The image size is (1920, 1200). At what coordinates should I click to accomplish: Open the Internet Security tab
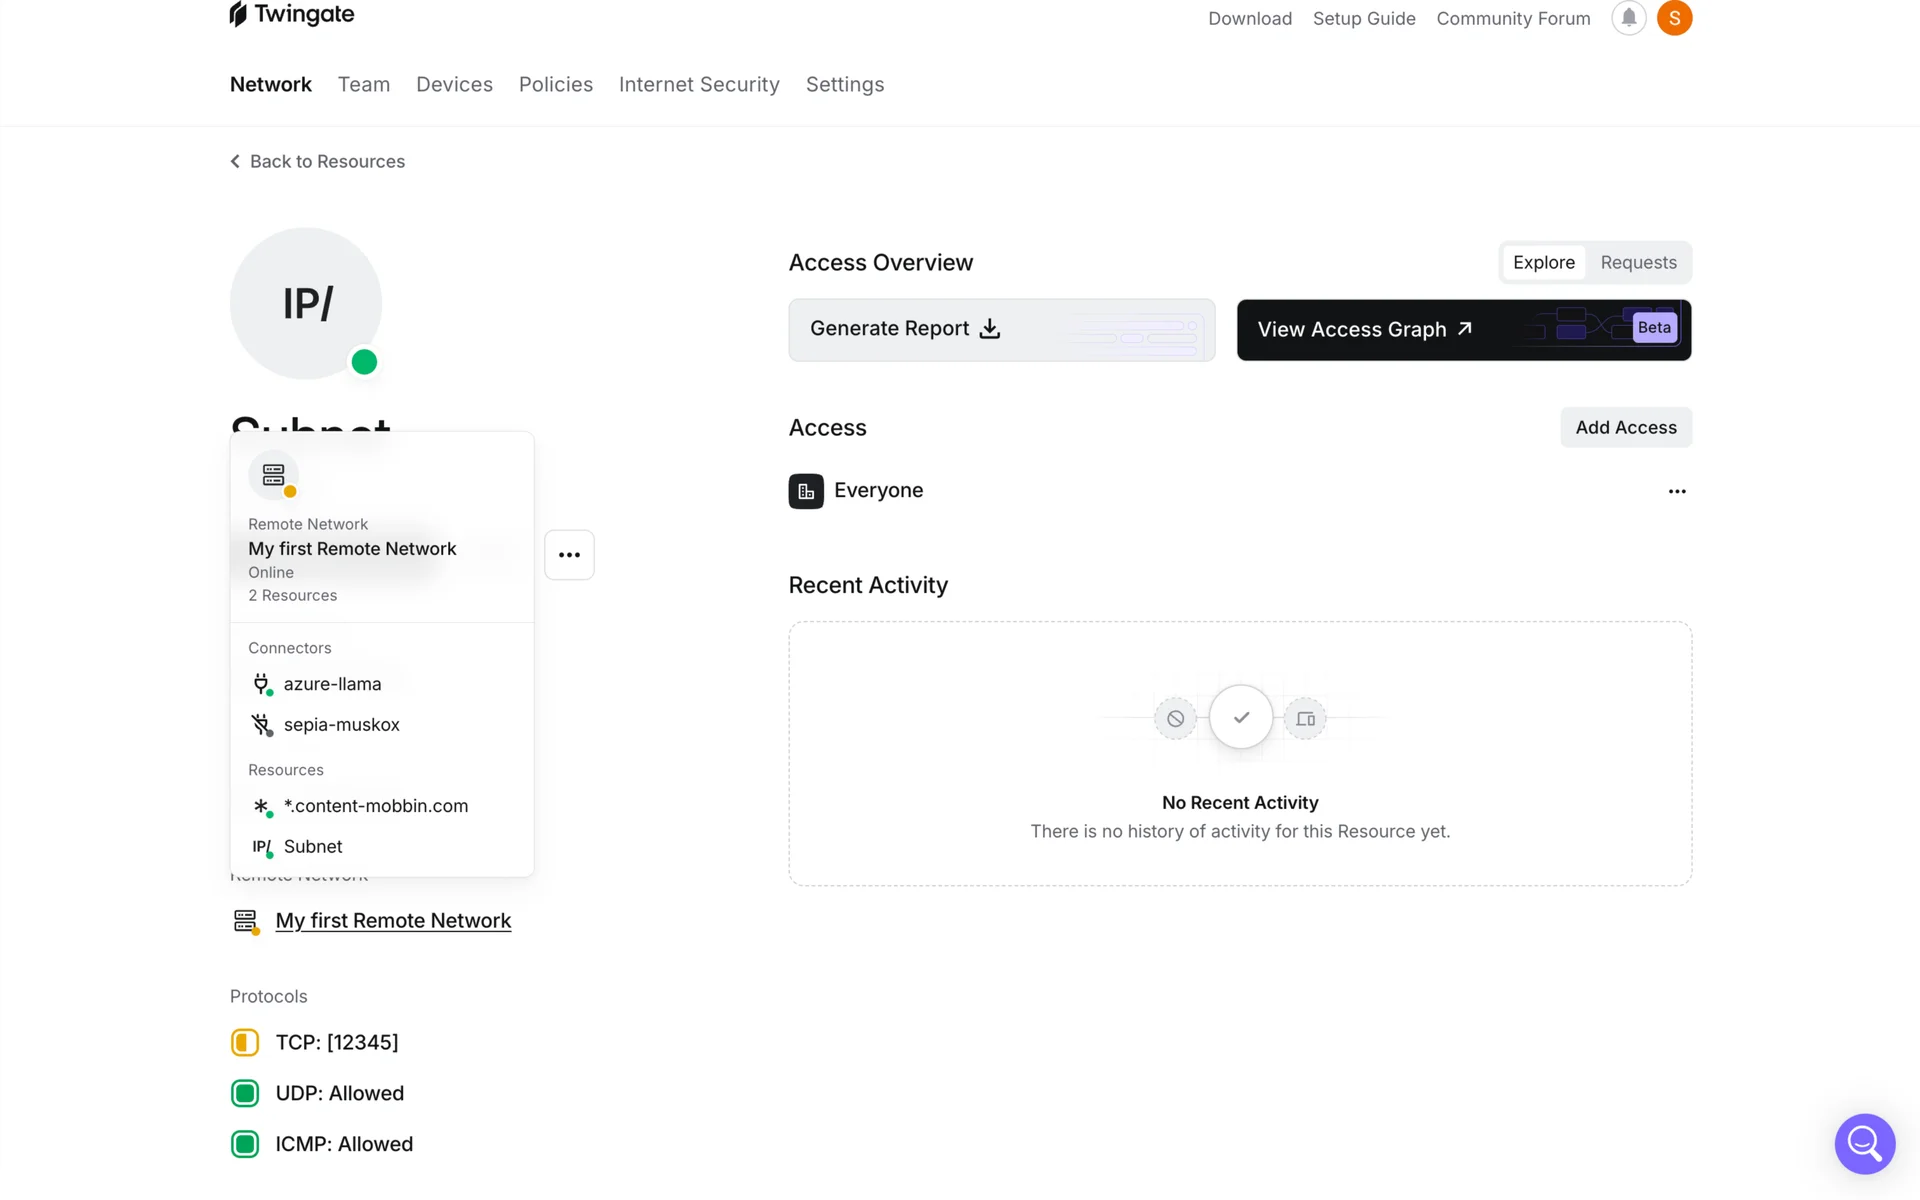699,85
